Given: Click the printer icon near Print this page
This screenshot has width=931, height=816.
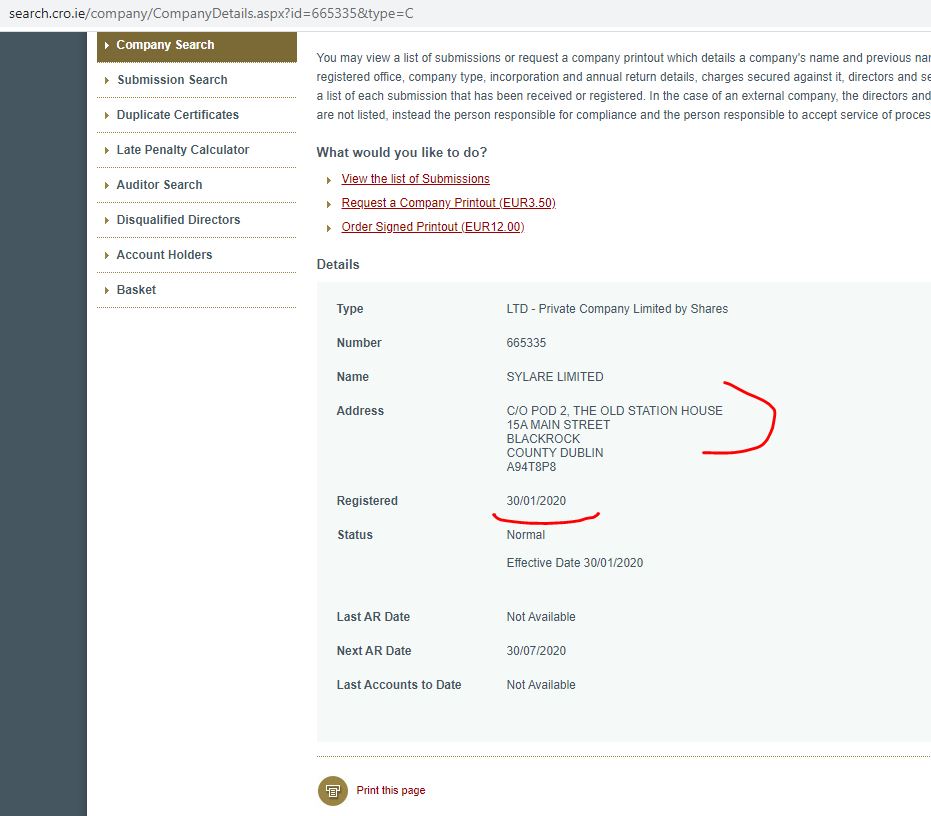Looking at the screenshot, I should (332, 790).
